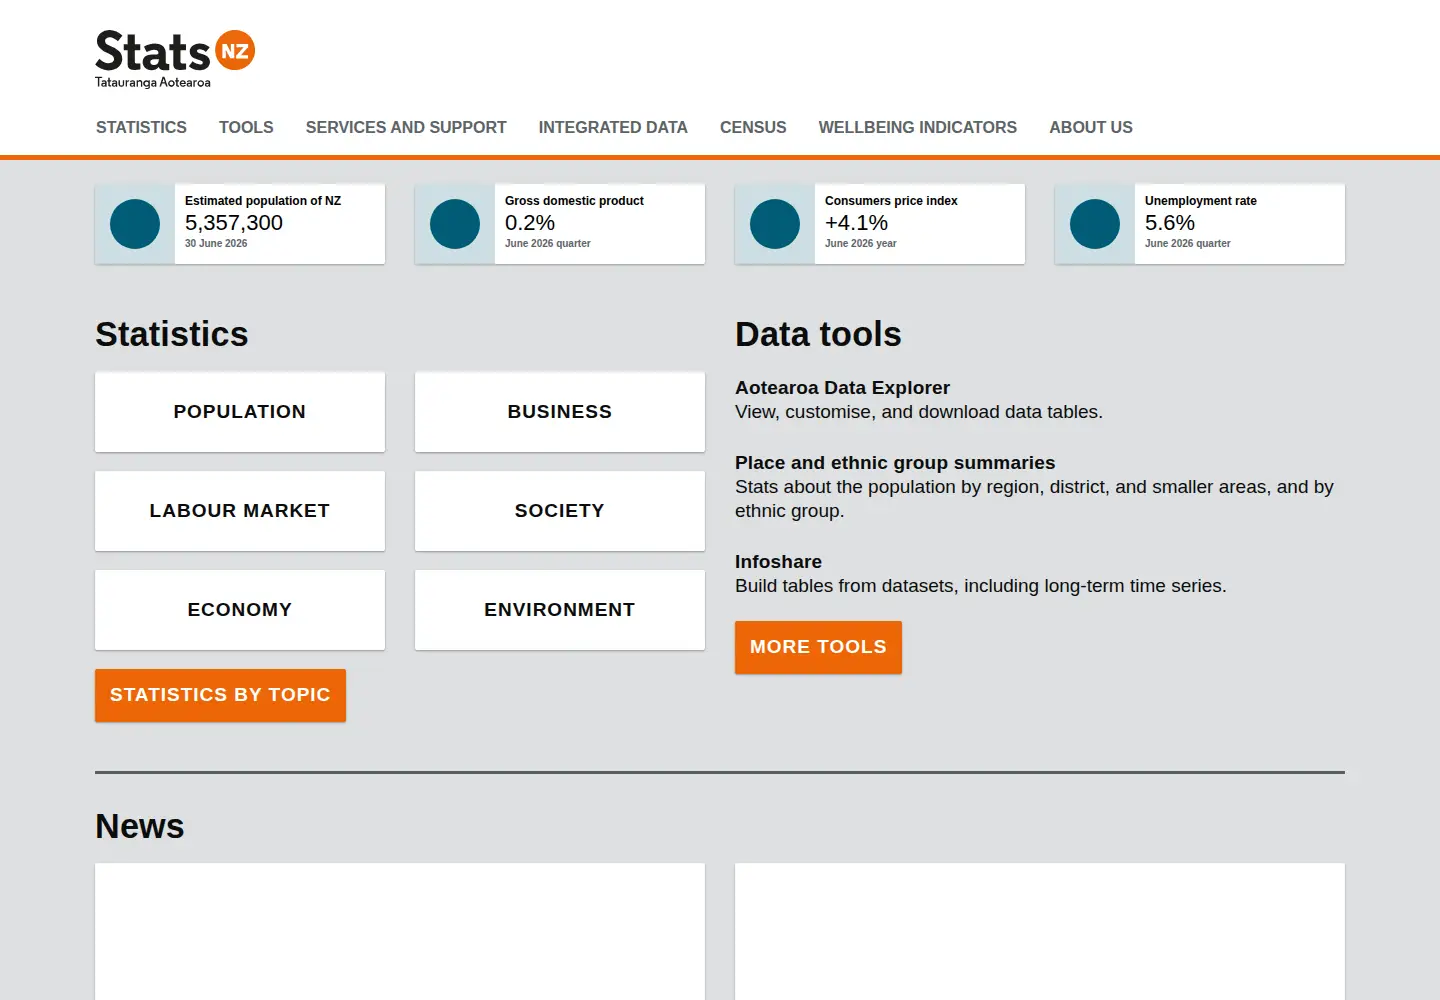Image resolution: width=1440 pixels, height=1000 pixels.
Task: Click the unemployment value 5.6%
Action: coord(1170,223)
